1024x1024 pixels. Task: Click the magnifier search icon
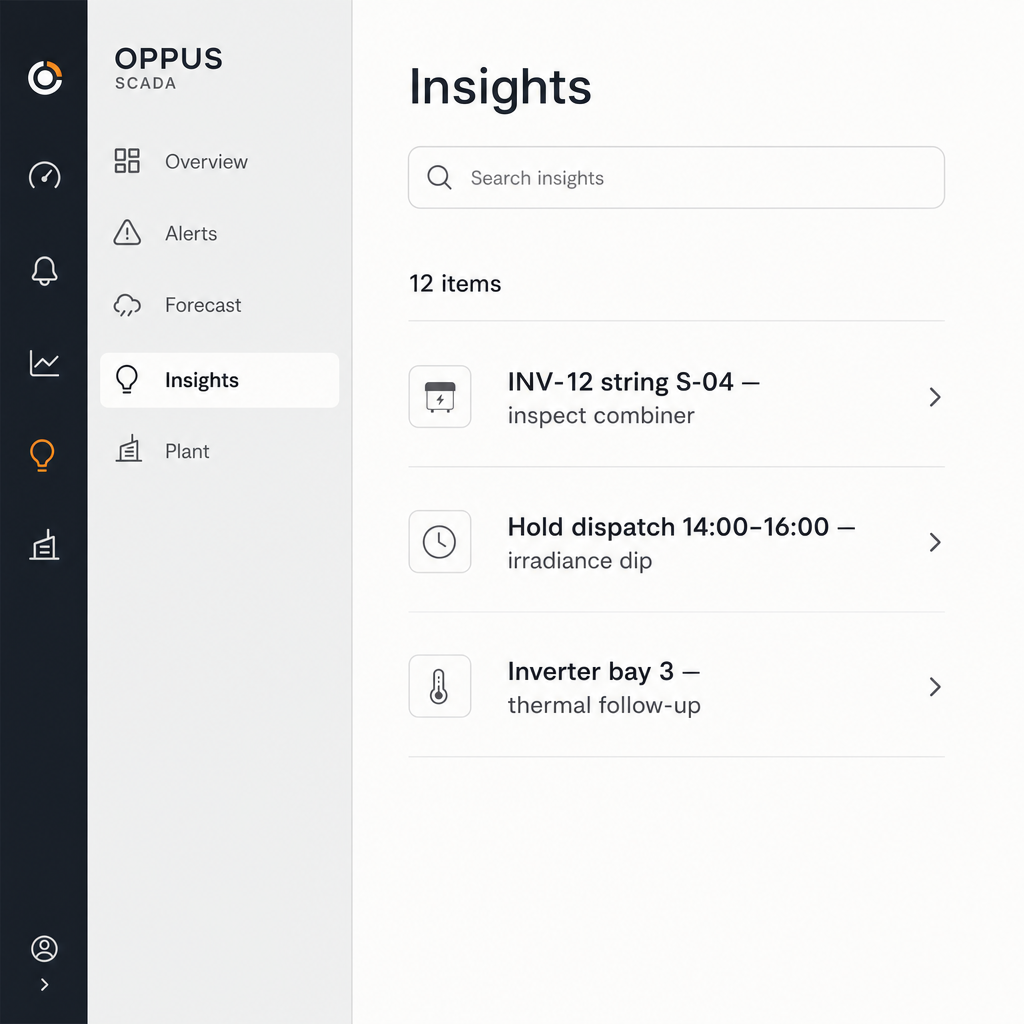click(440, 178)
